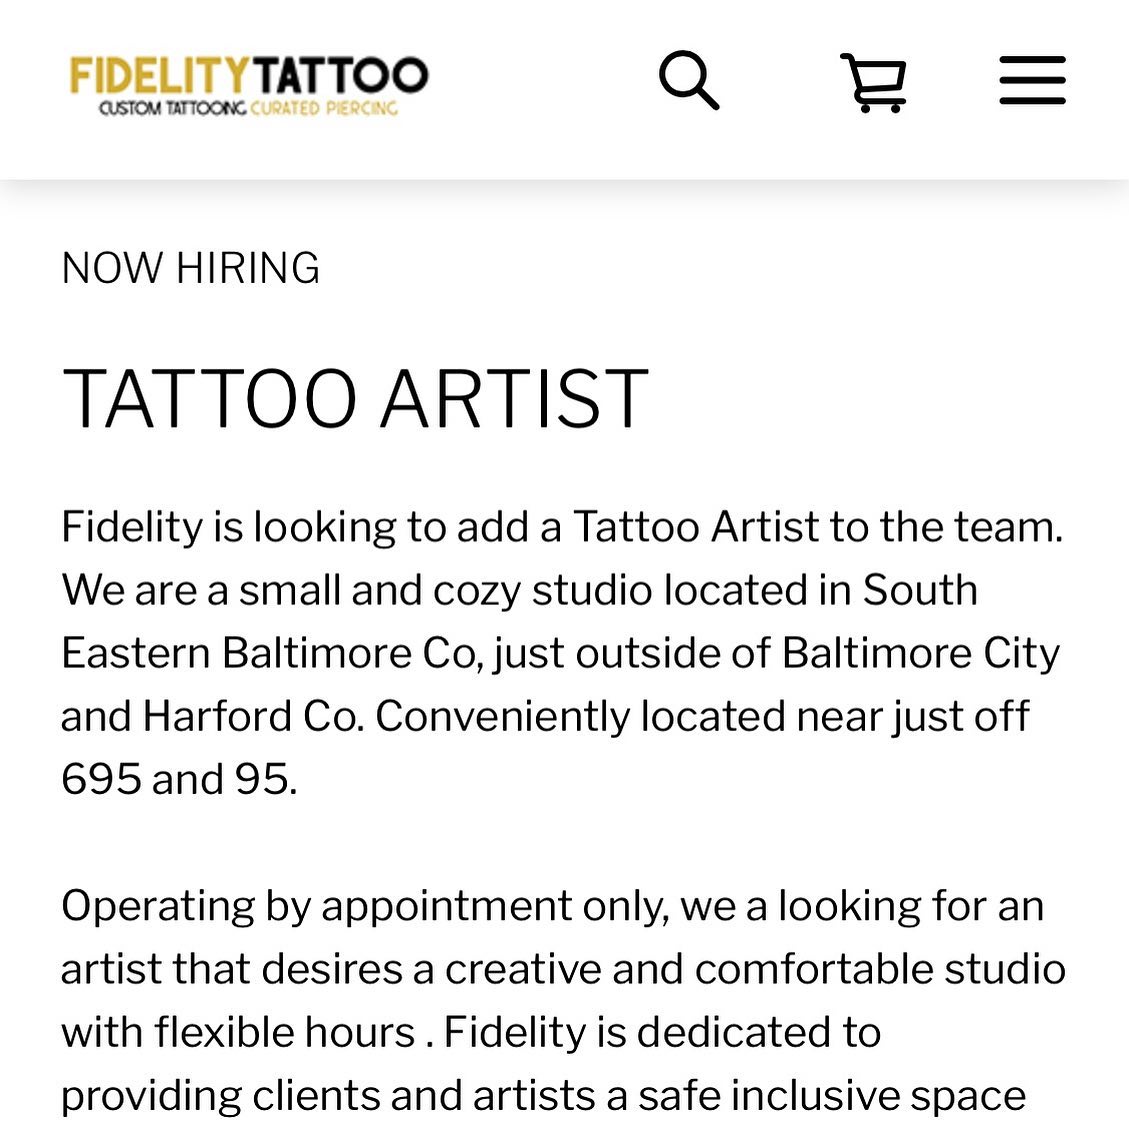Viewport: 1129px width, 1129px height.
Task: Click the Custom Tattooing tagline
Action: point(172,108)
